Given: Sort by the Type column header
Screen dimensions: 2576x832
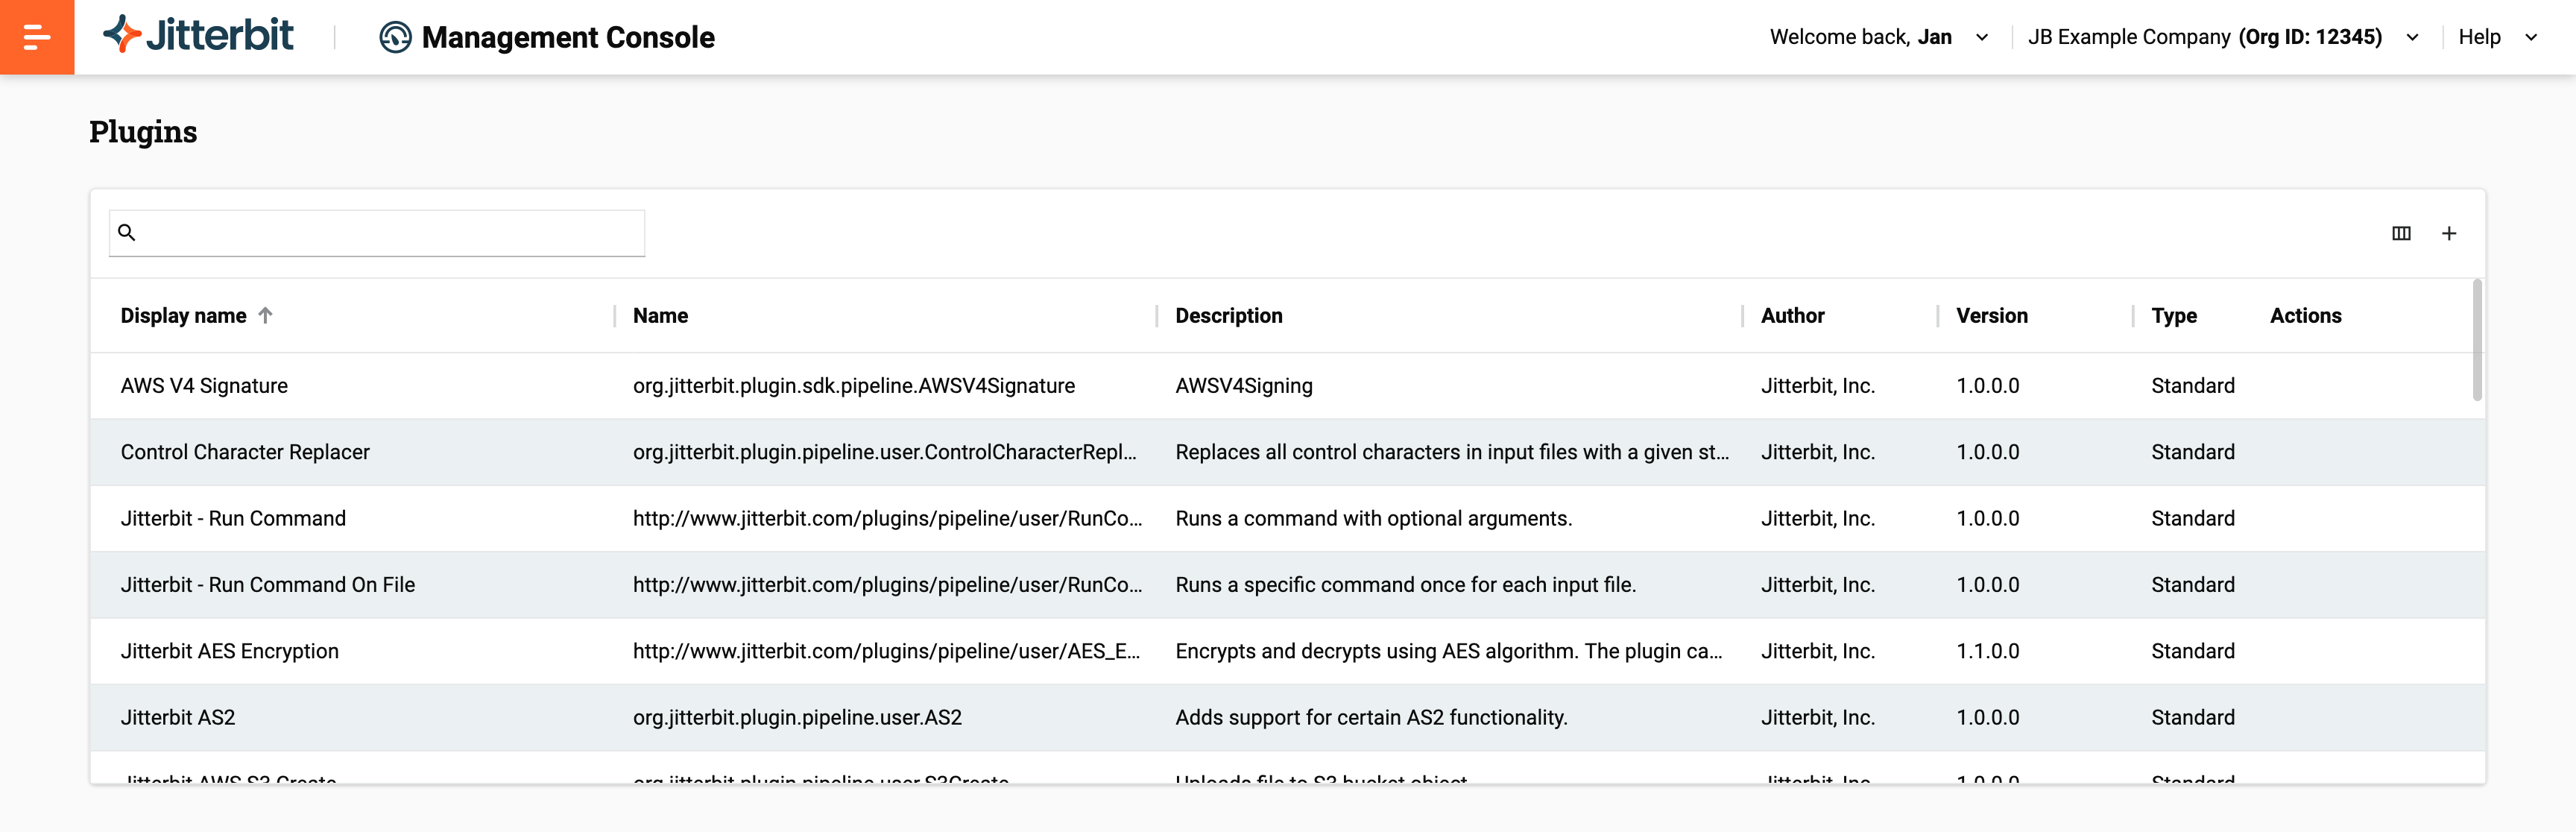Looking at the screenshot, I should [2174, 316].
